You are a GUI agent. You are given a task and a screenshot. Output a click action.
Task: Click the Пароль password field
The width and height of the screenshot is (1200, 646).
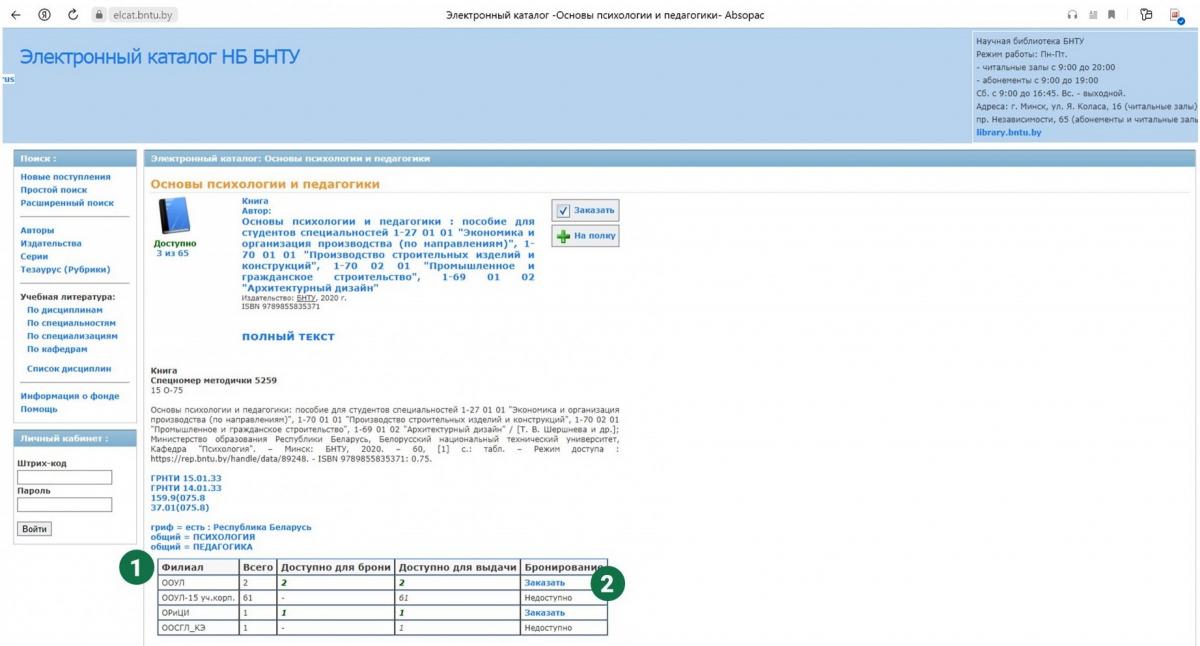point(65,505)
